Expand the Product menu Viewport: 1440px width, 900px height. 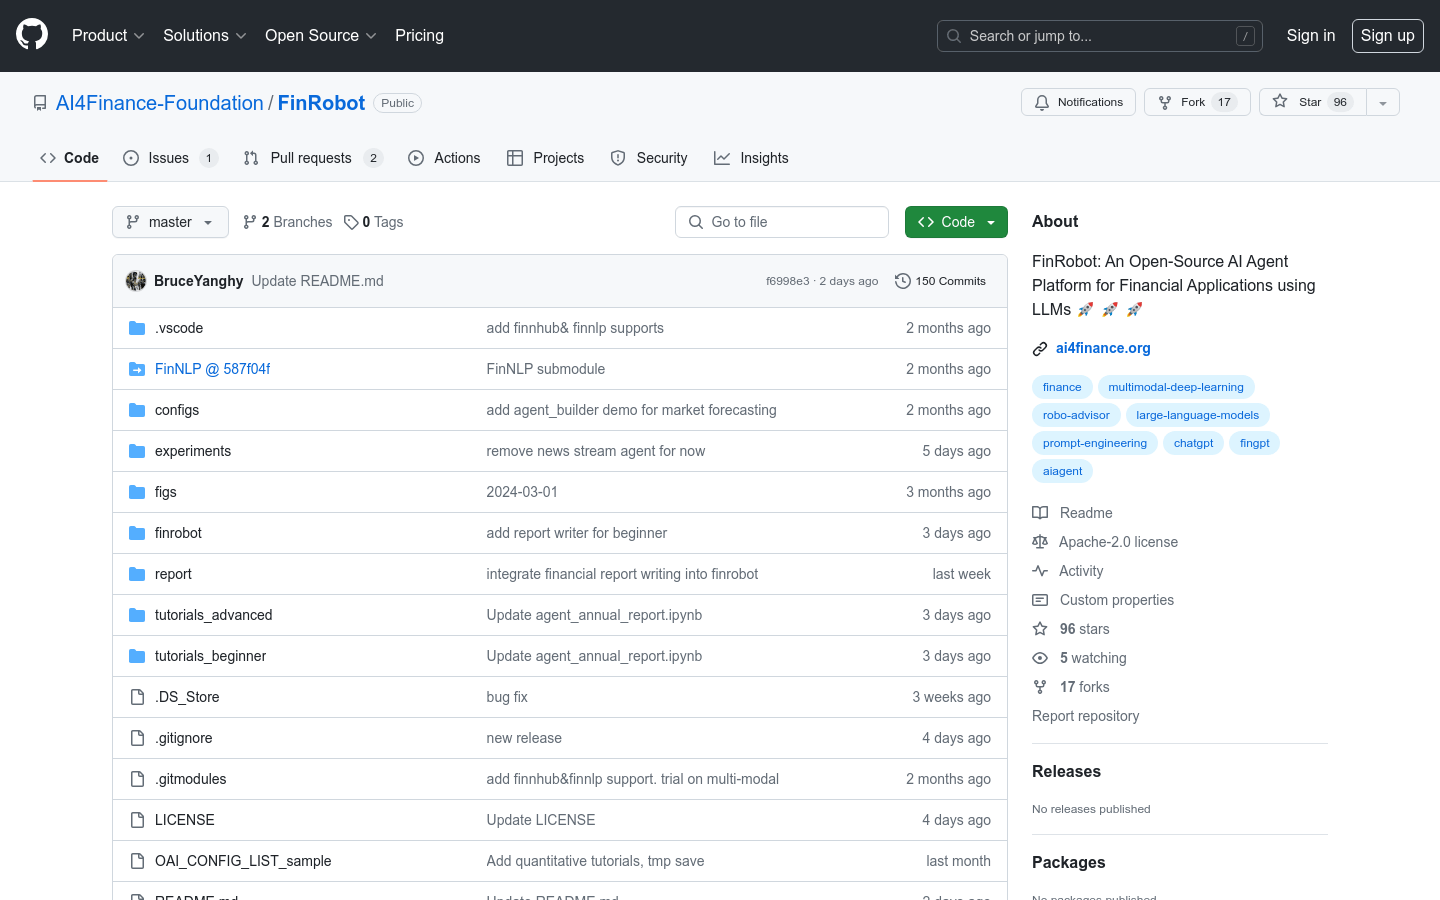pos(108,35)
